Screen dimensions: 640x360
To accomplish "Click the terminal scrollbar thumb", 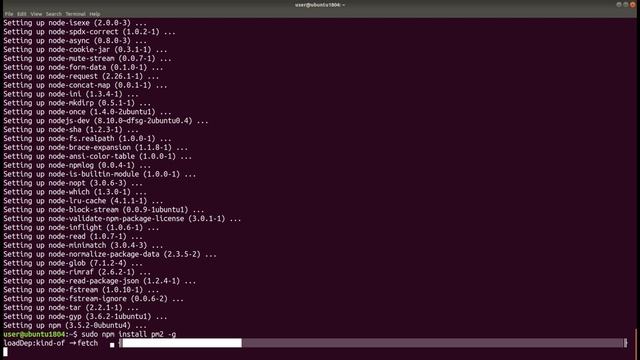I will [x=636, y=344].
